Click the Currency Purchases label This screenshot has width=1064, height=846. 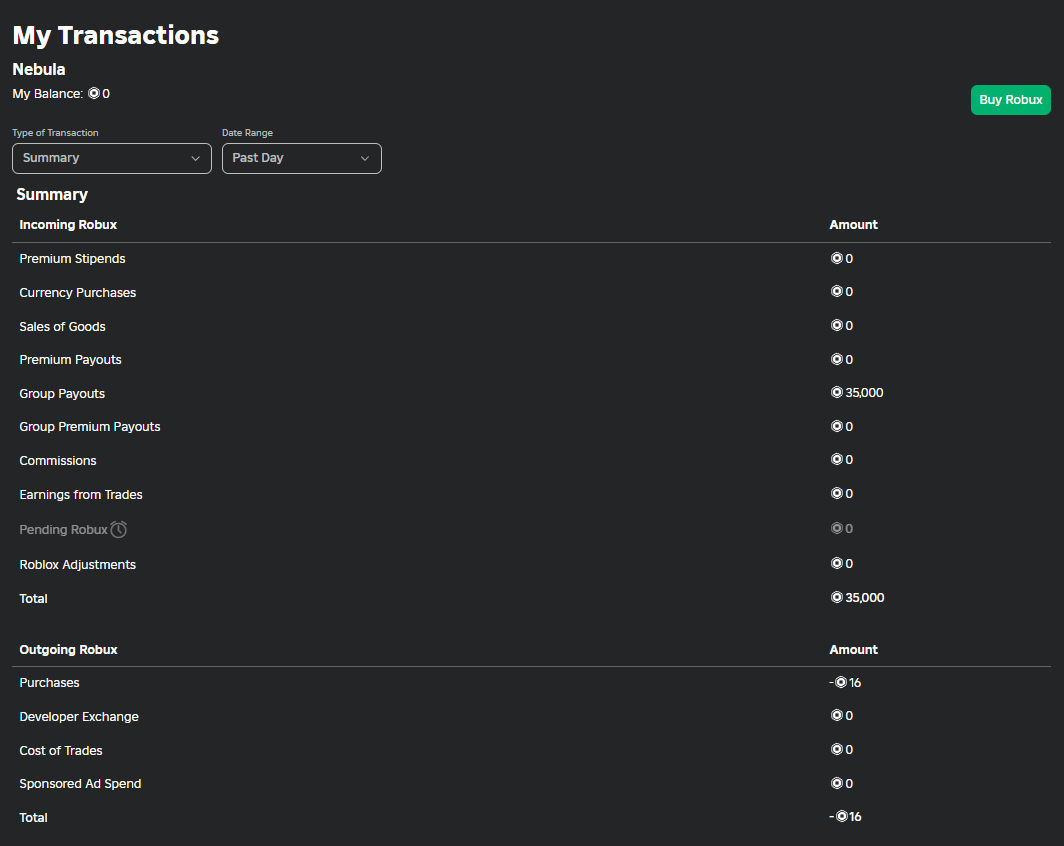coord(77,292)
